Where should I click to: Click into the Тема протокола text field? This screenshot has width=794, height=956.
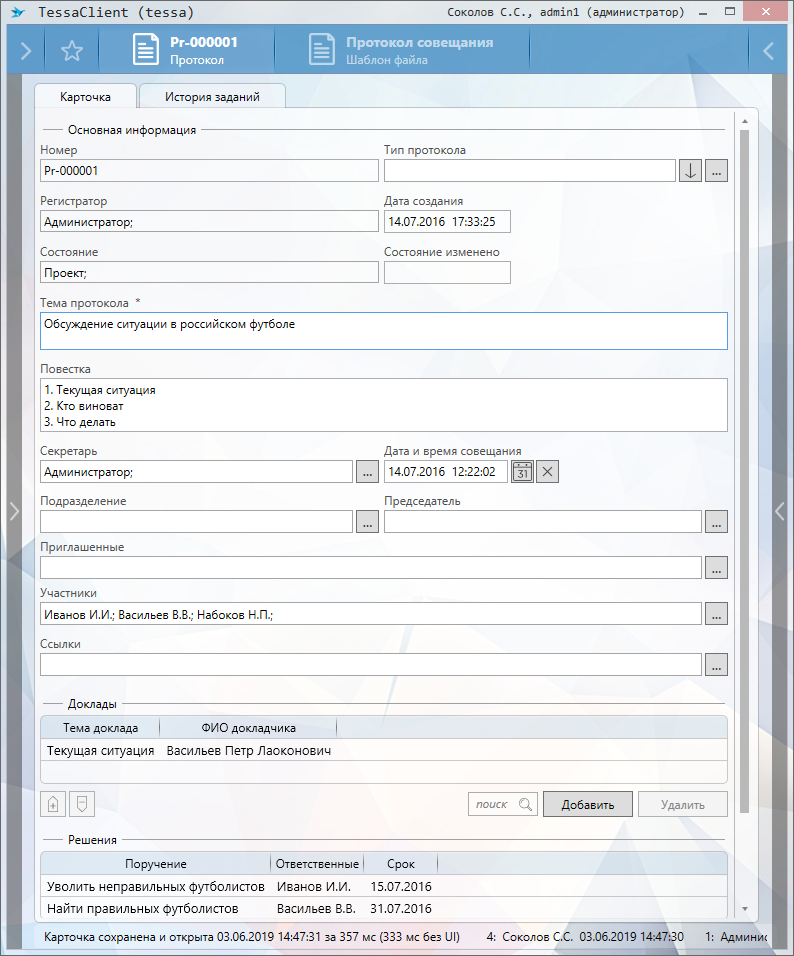pos(384,331)
